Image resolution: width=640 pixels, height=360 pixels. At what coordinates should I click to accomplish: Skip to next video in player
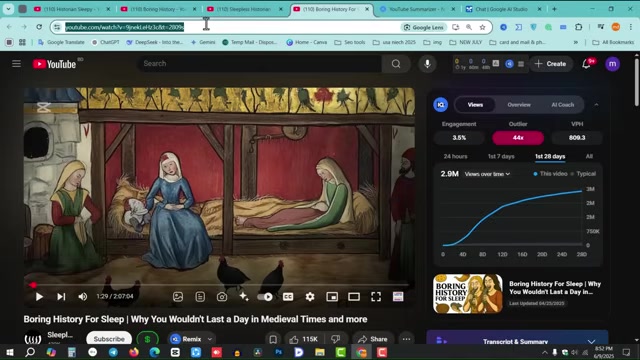pos(61,297)
